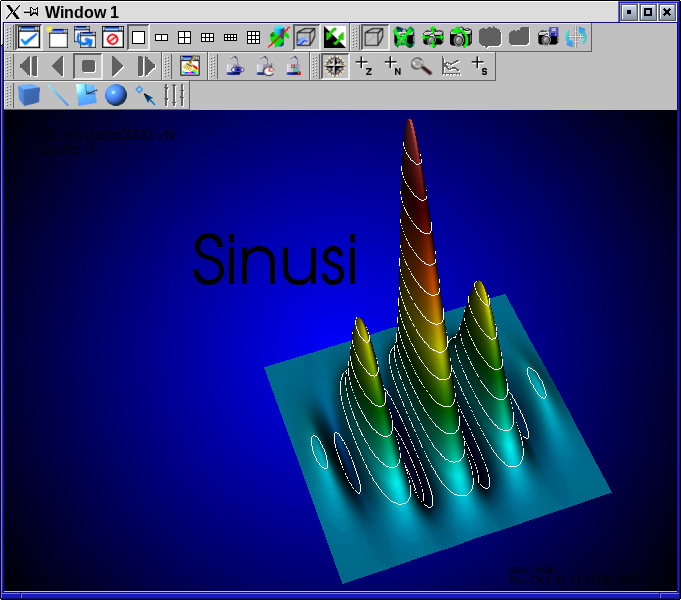Switch to 2x2 window layout
The width and height of the screenshot is (681, 600).
(184, 38)
